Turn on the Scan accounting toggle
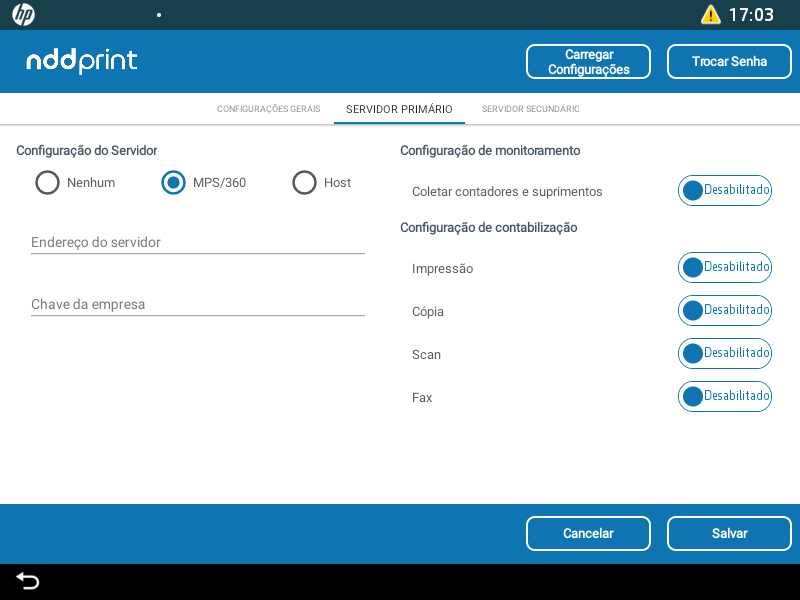The height and width of the screenshot is (600, 800). [x=724, y=354]
